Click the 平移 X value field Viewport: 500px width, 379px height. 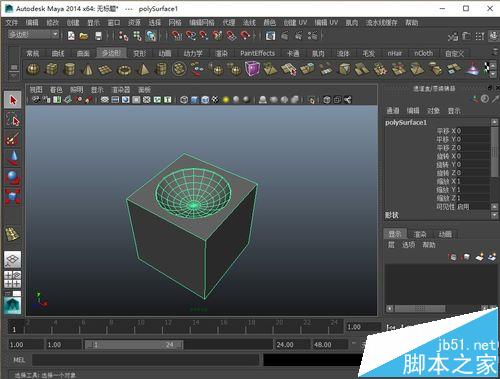[474, 131]
